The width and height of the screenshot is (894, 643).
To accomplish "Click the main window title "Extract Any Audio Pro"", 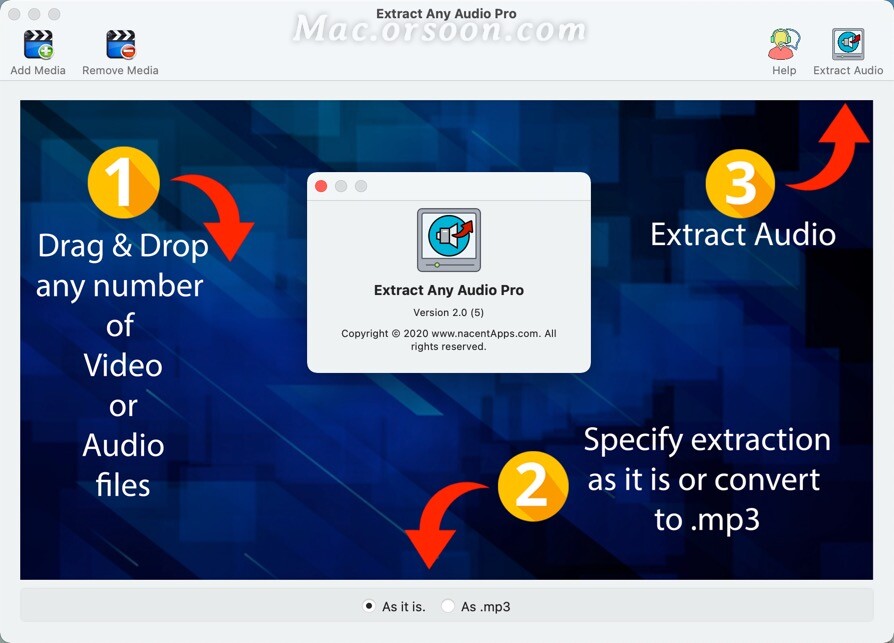I will pos(446,14).
